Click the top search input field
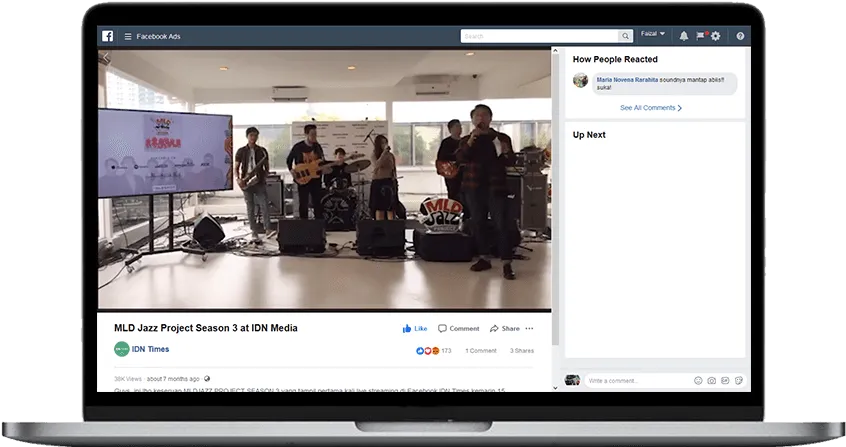The image size is (846, 447). [539, 36]
